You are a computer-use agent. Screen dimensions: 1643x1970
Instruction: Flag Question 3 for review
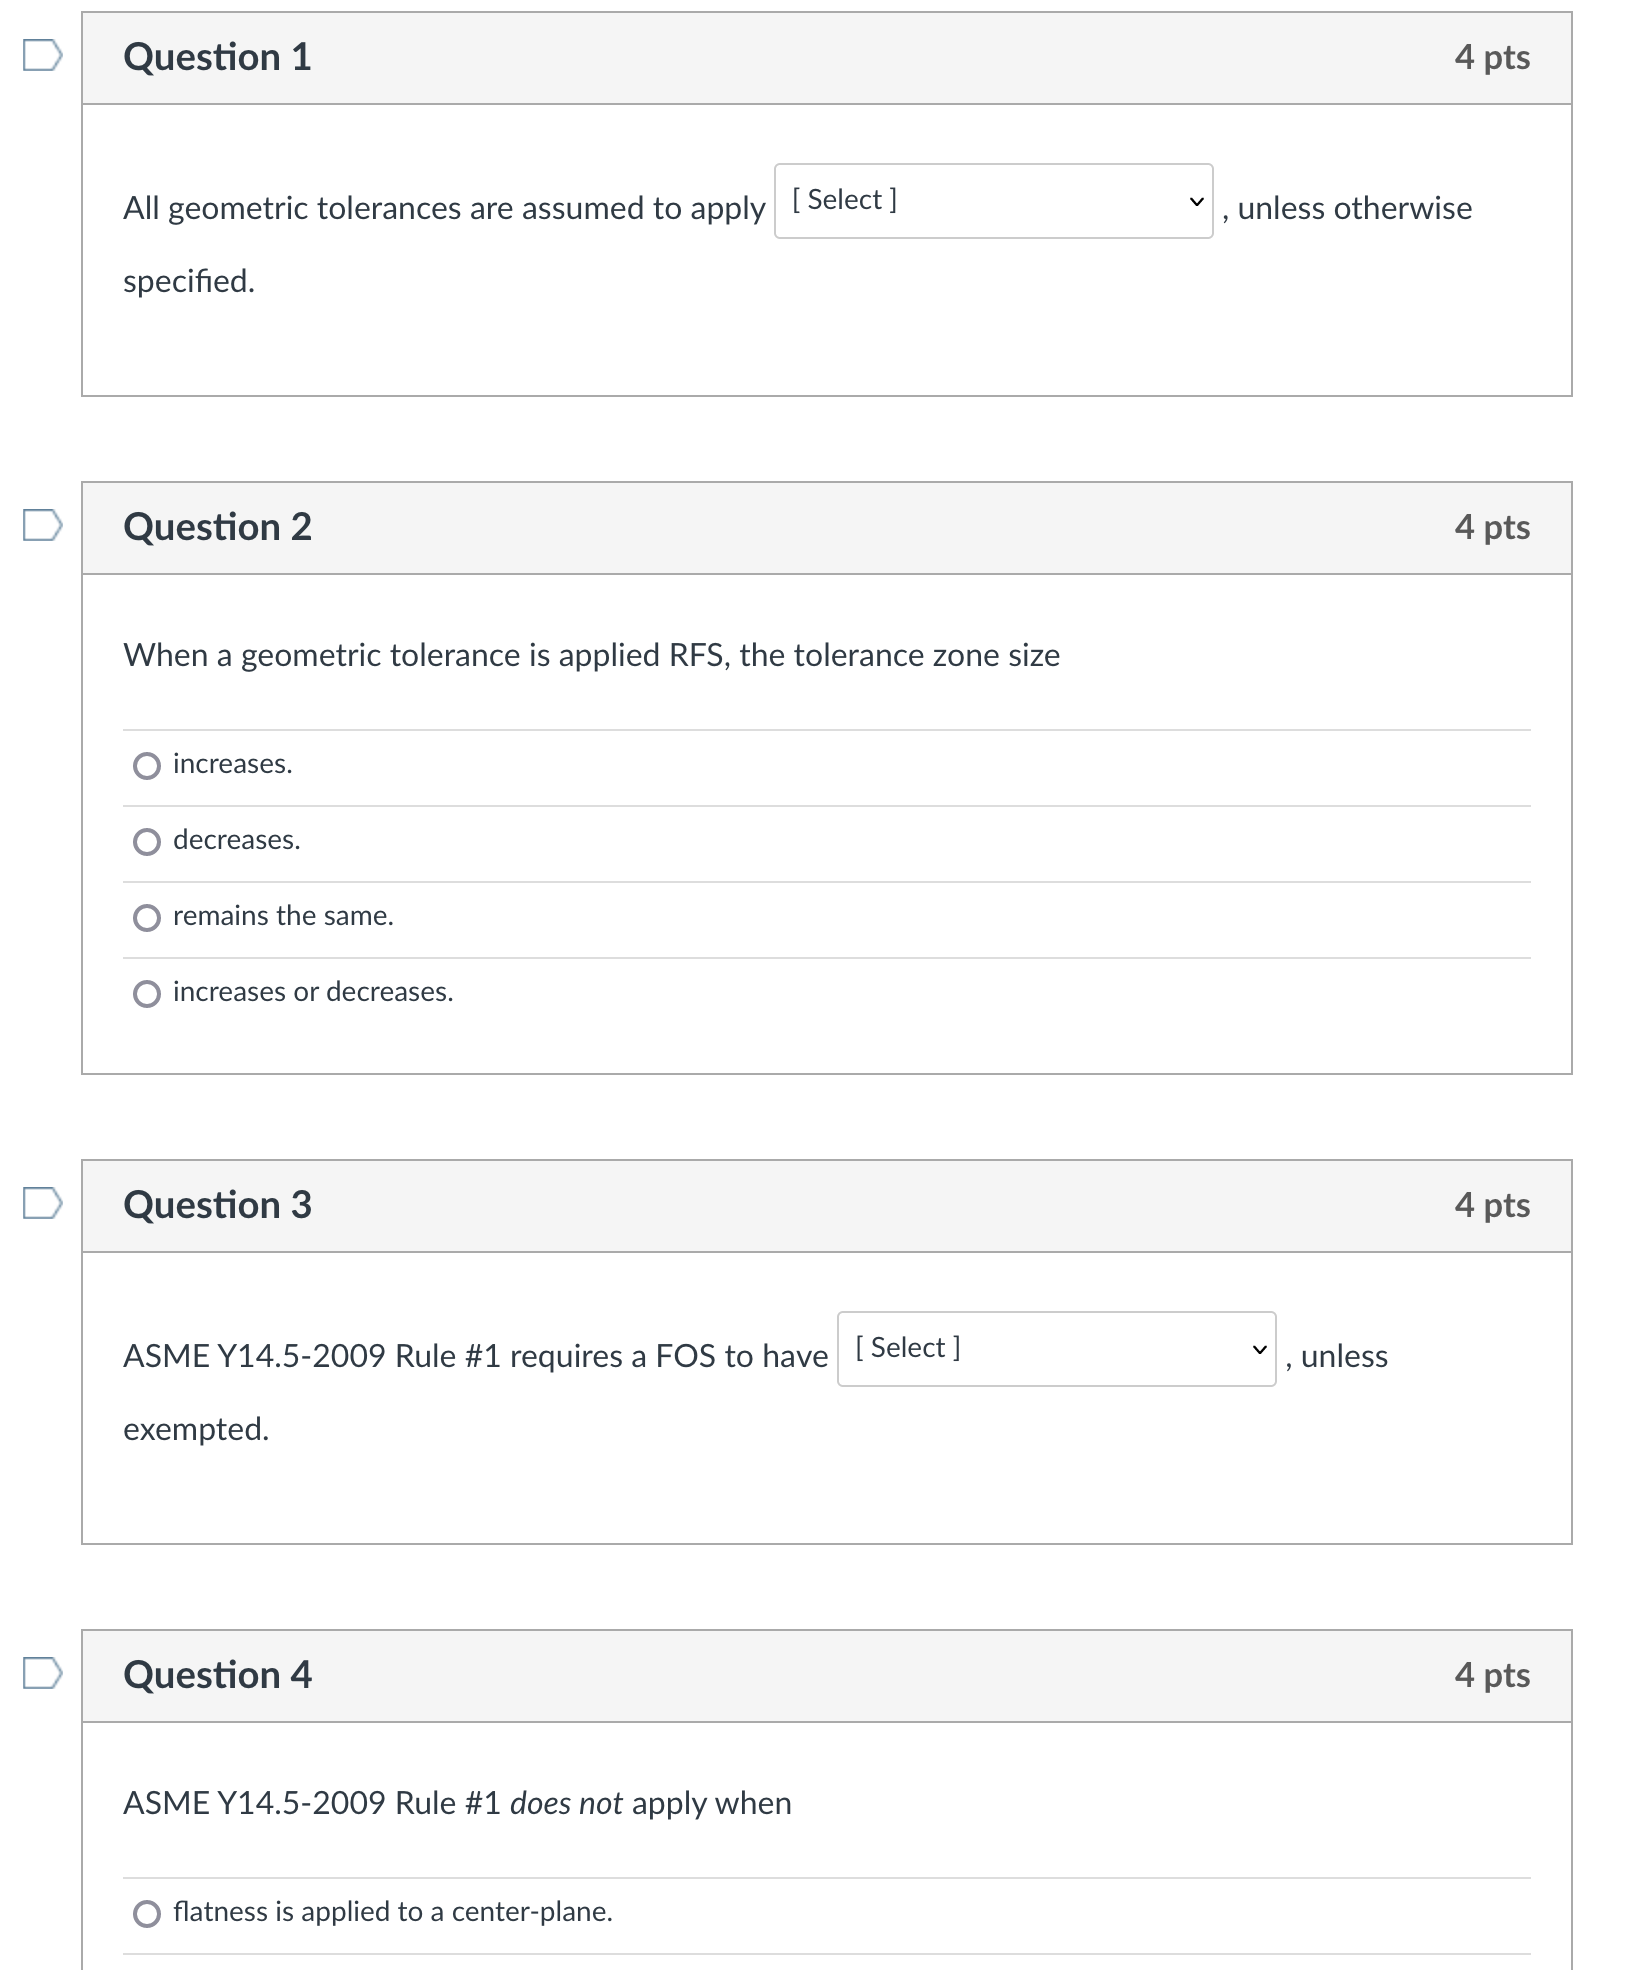pos(42,1203)
